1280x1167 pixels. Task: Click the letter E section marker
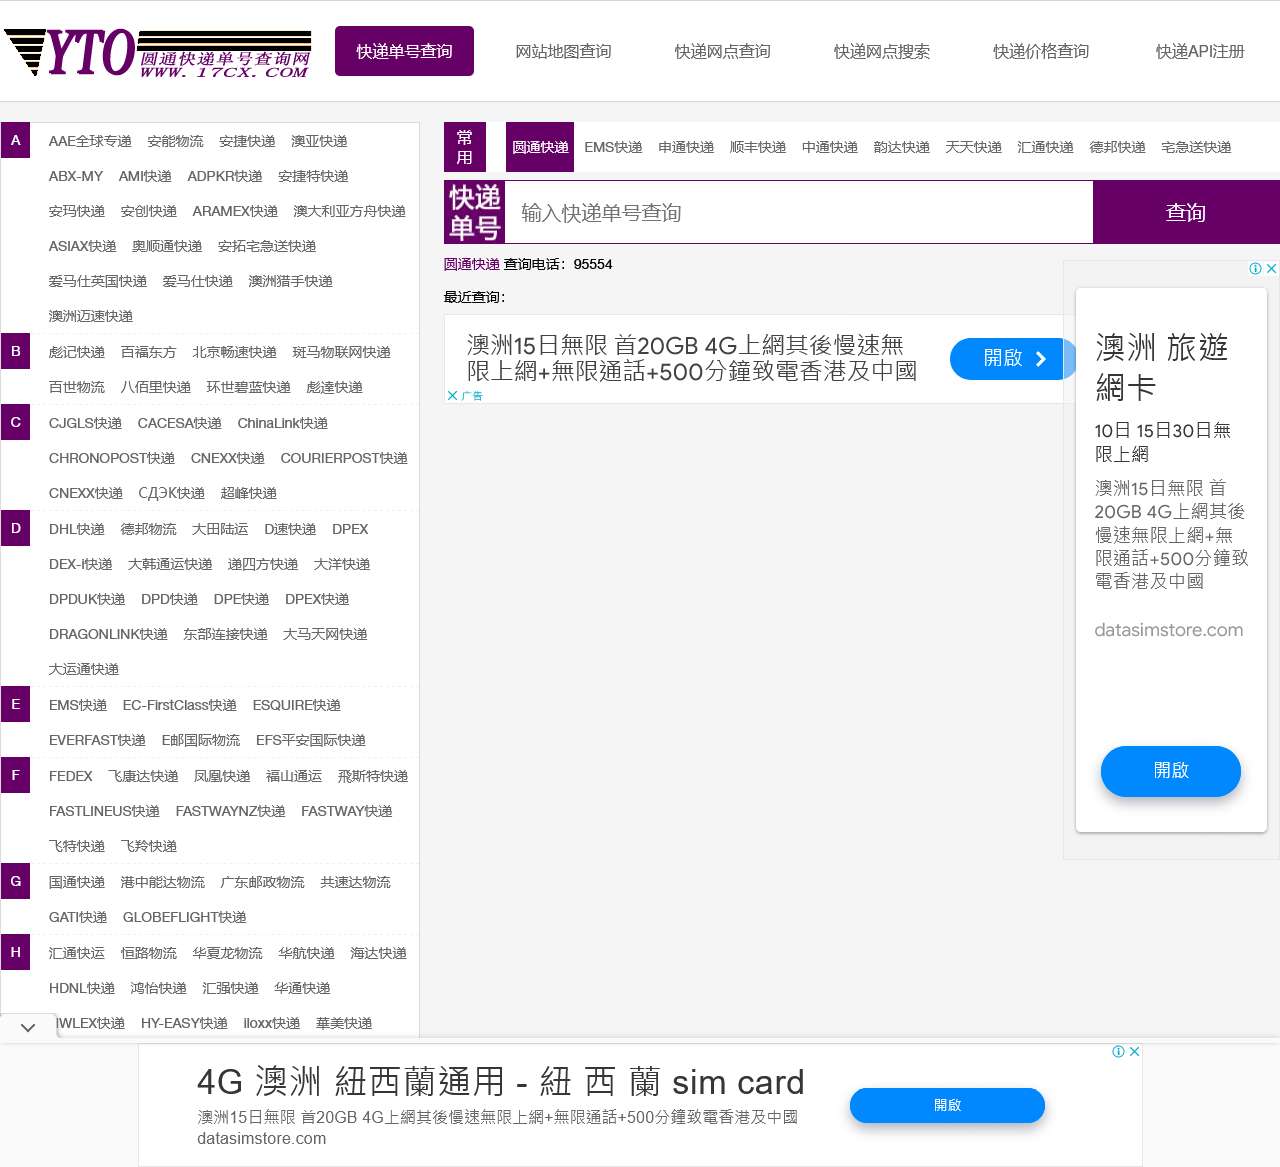pyautogui.click(x=15, y=704)
